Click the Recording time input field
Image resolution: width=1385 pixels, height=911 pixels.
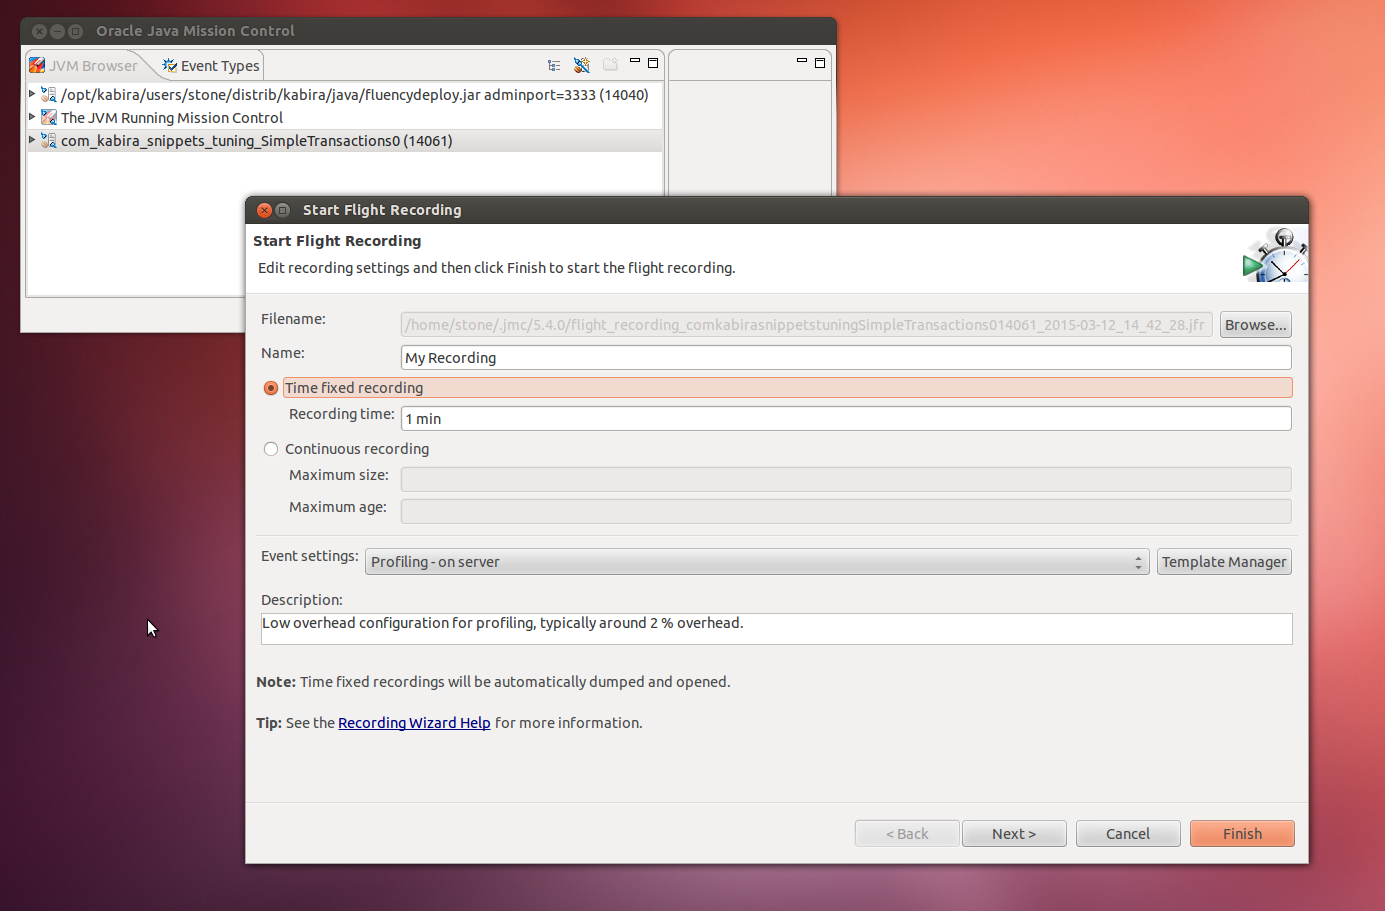click(x=846, y=419)
